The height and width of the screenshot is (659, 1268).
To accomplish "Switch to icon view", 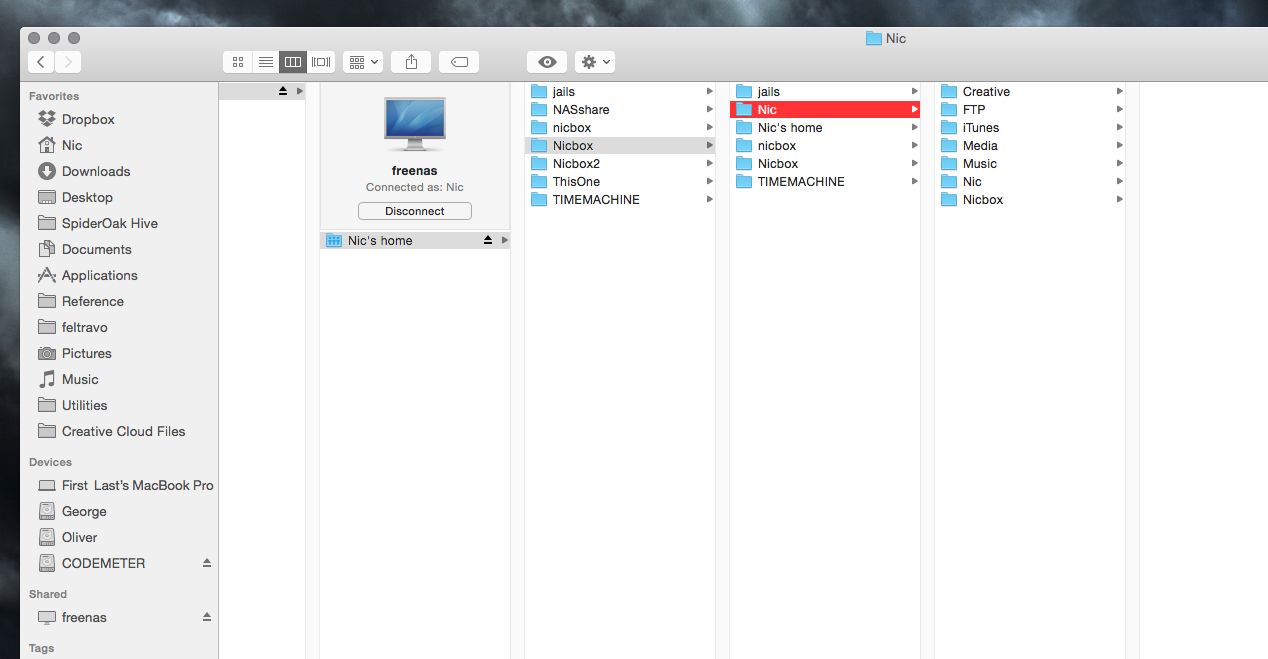I will (x=238, y=62).
